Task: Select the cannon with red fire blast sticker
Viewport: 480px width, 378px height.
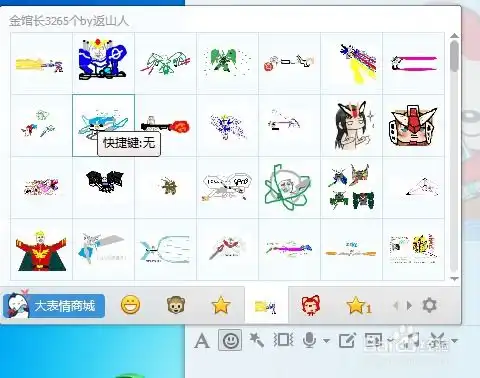Action: pyautogui.click(x=165, y=125)
